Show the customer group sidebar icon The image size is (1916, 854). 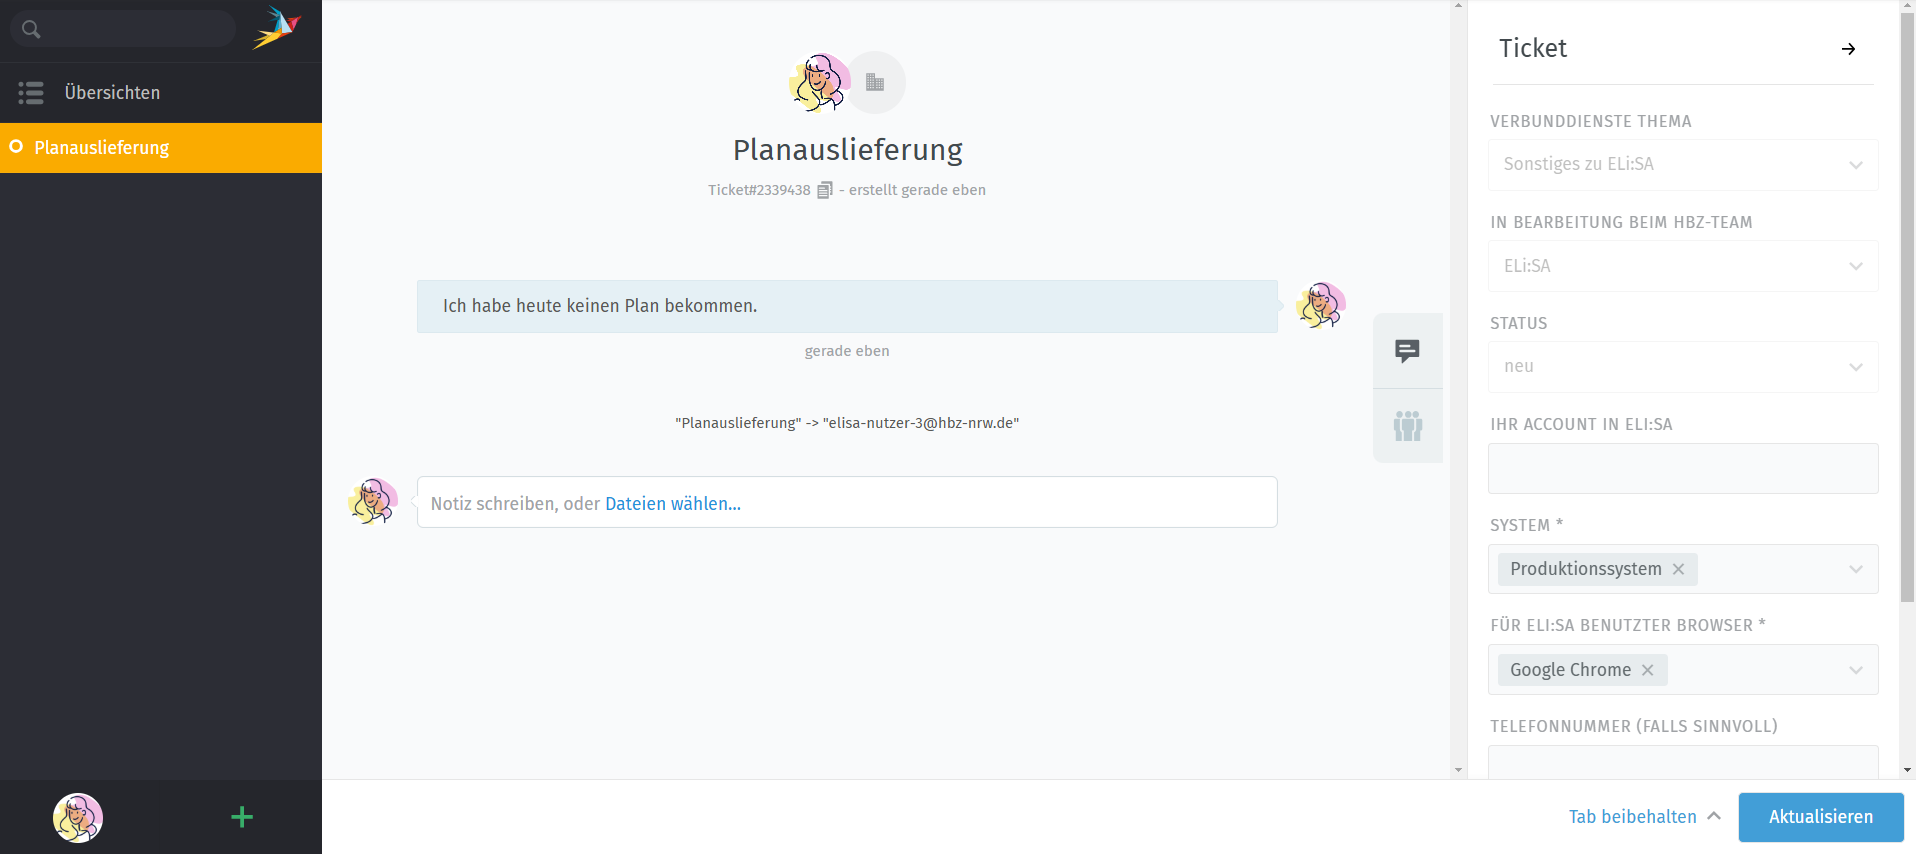1407,426
